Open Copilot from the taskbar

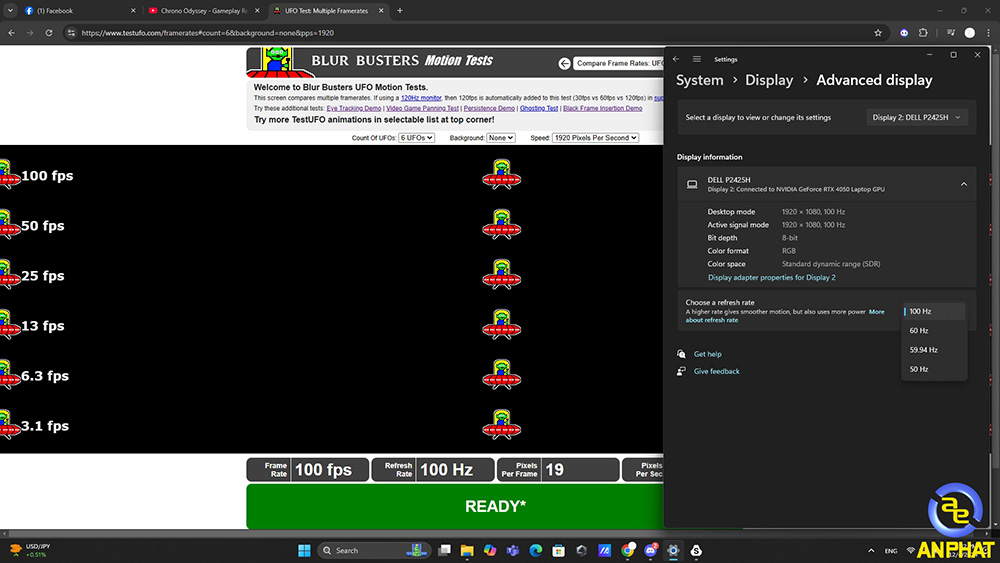point(490,550)
